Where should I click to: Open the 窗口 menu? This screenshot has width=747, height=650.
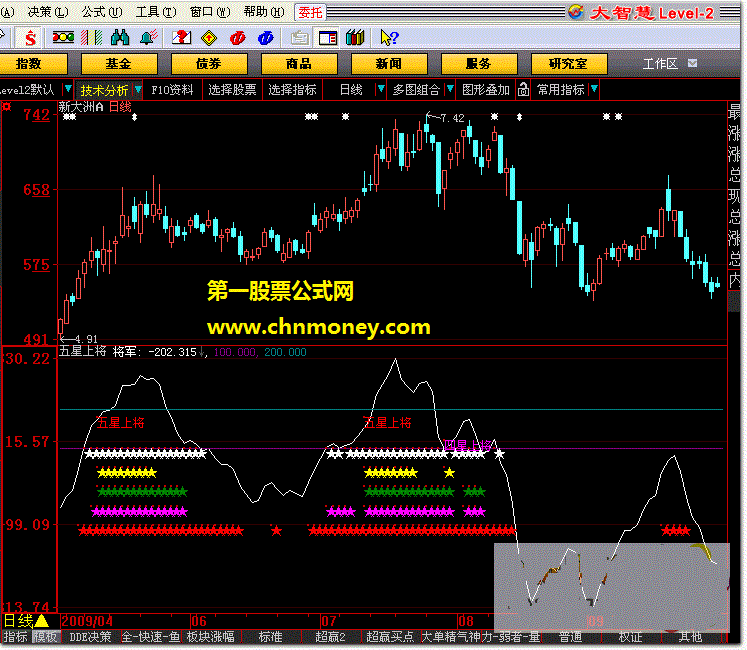click(x=210, y=12)
